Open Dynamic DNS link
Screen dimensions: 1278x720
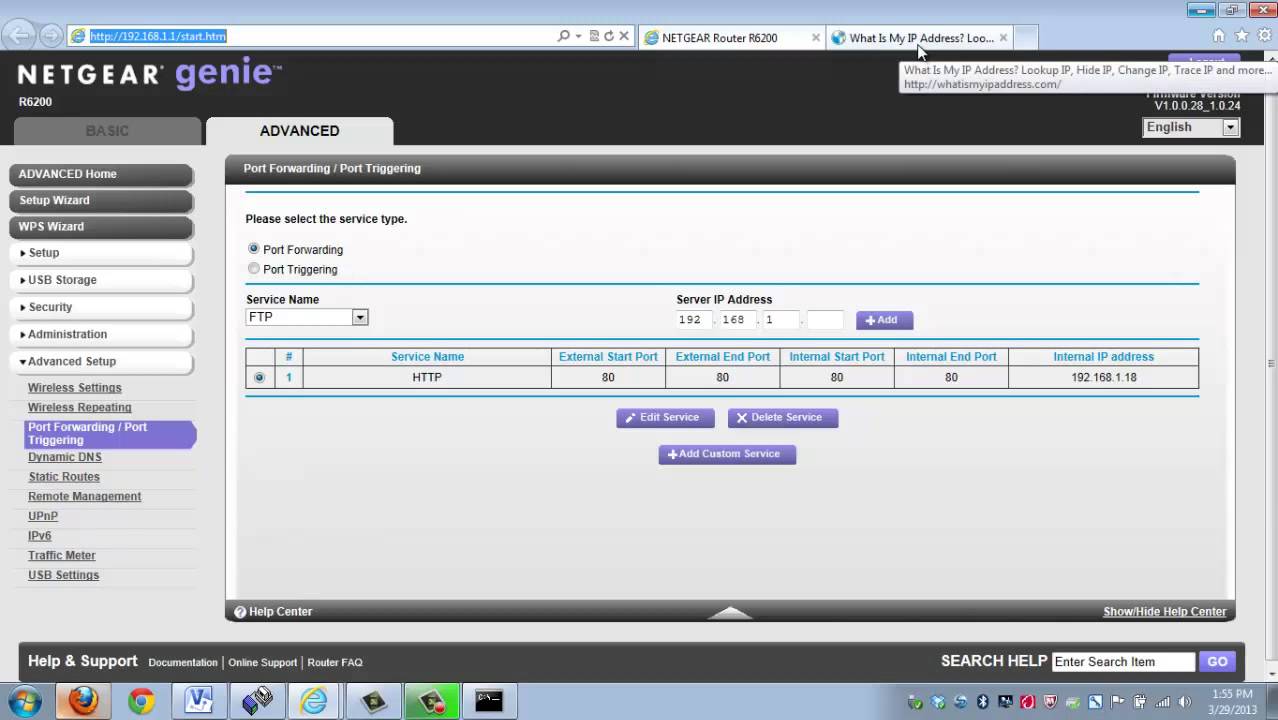click(65, 457)
